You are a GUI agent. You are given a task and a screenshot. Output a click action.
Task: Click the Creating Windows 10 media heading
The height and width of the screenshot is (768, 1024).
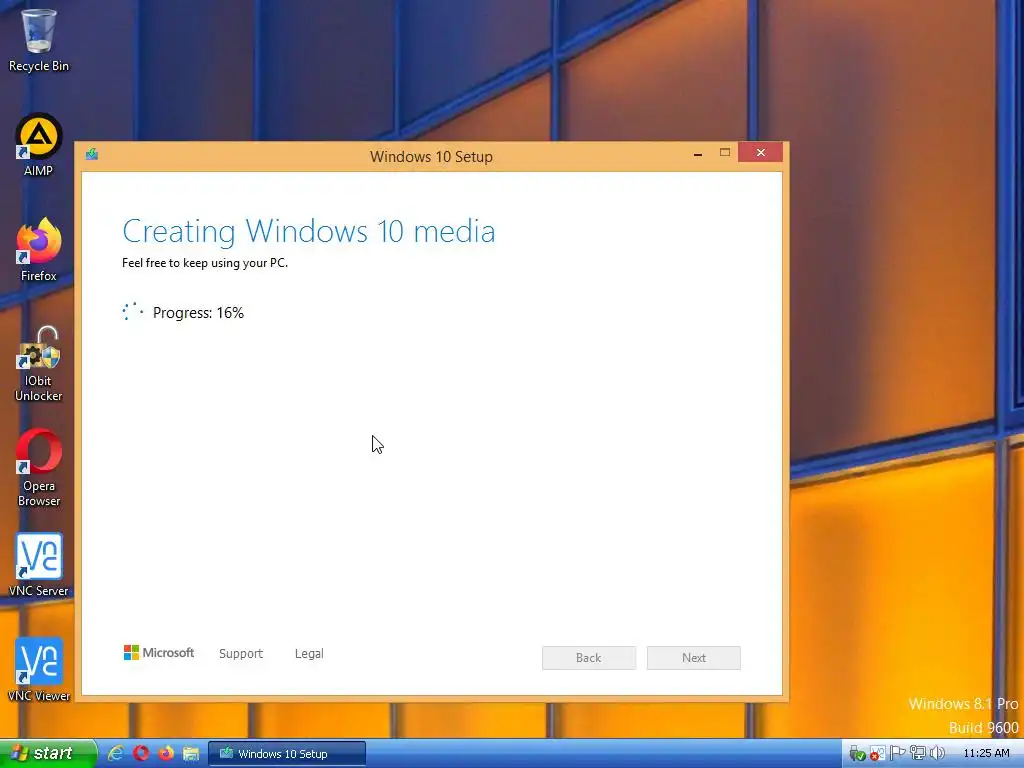(309, 231)
